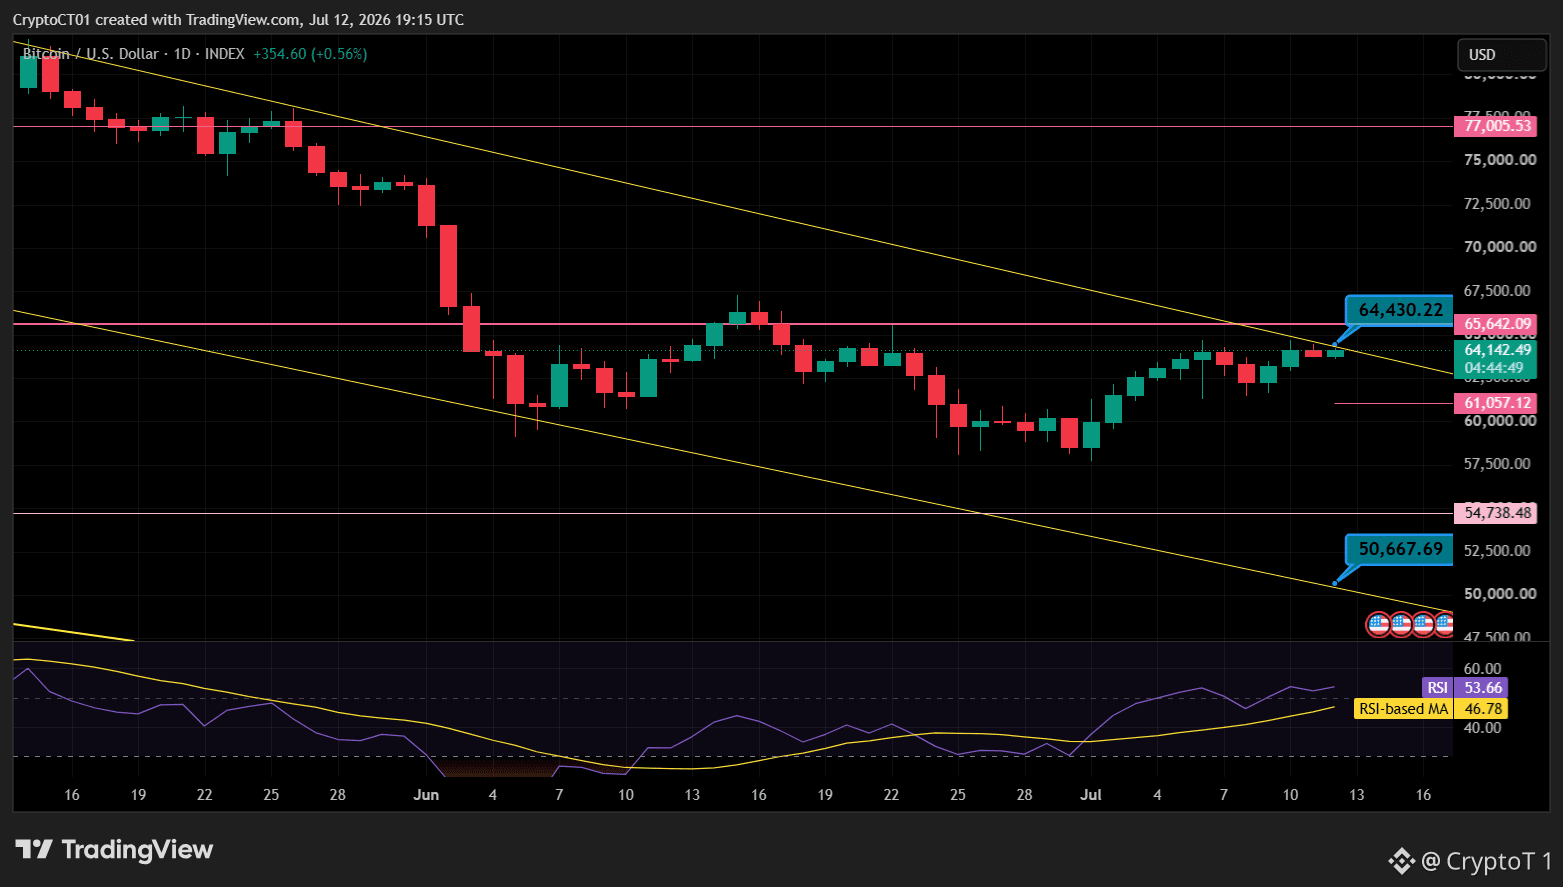The height and width of the screenshot is (887, 1563).
Task: Open the TradingView.com link in the header
Action: tap(243, 20)
